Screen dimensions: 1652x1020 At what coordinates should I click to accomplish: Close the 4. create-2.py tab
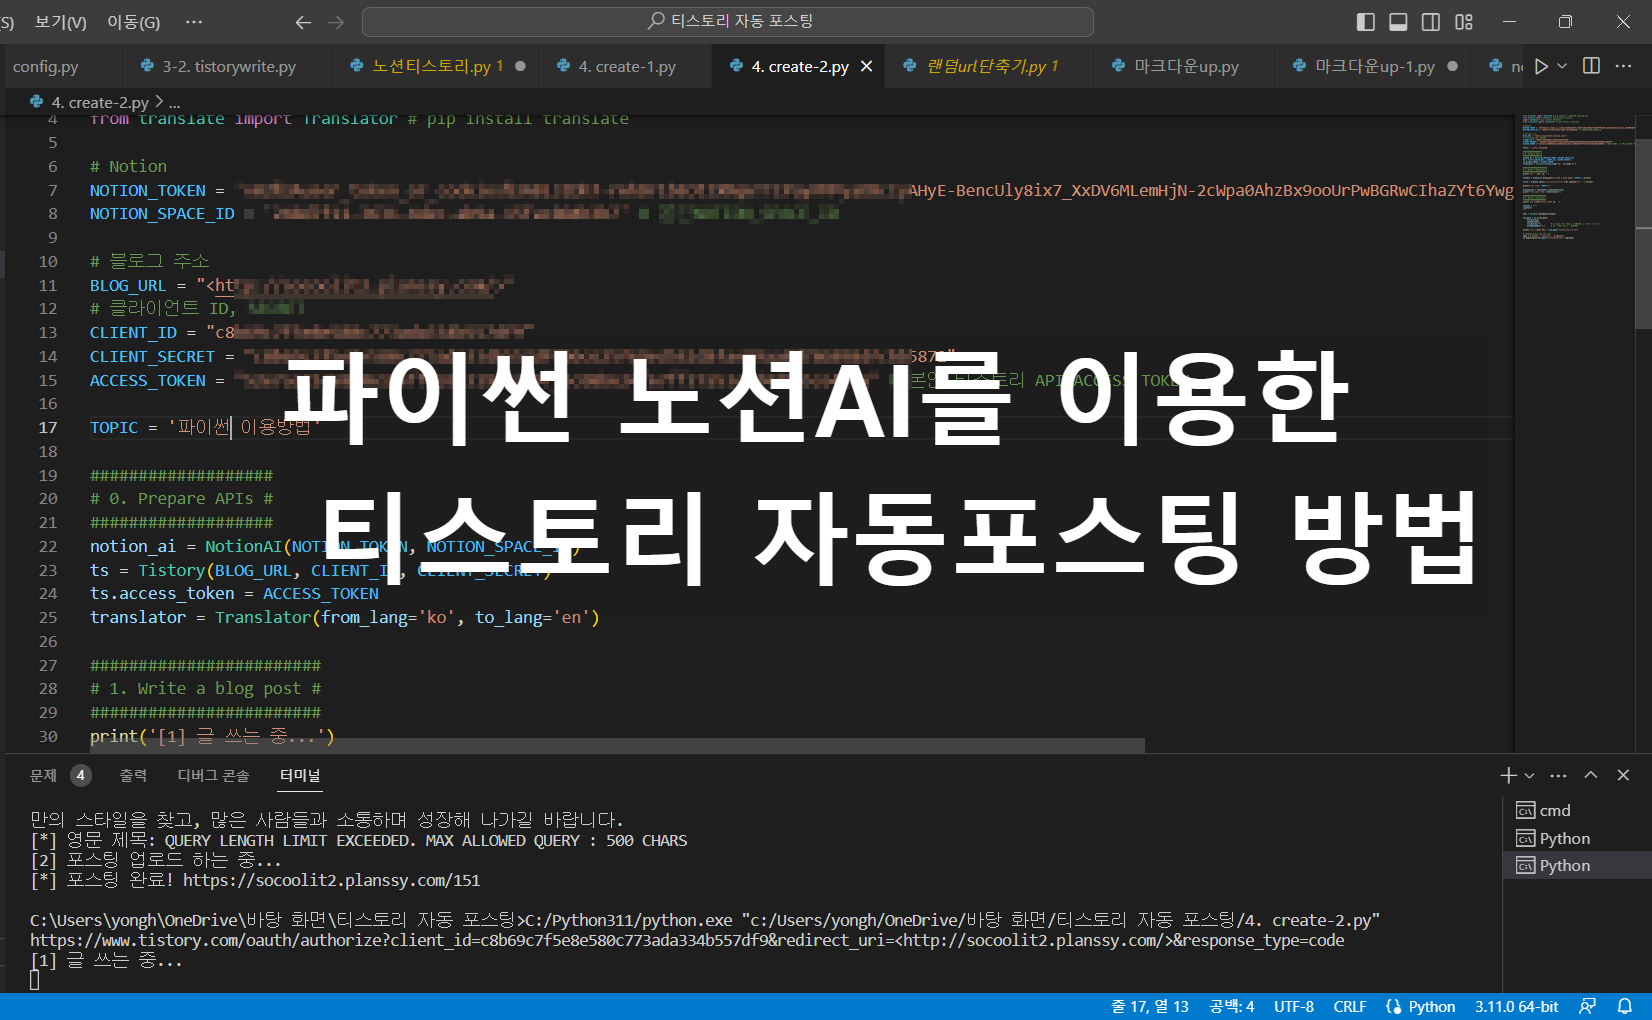(x=866, y=66)
